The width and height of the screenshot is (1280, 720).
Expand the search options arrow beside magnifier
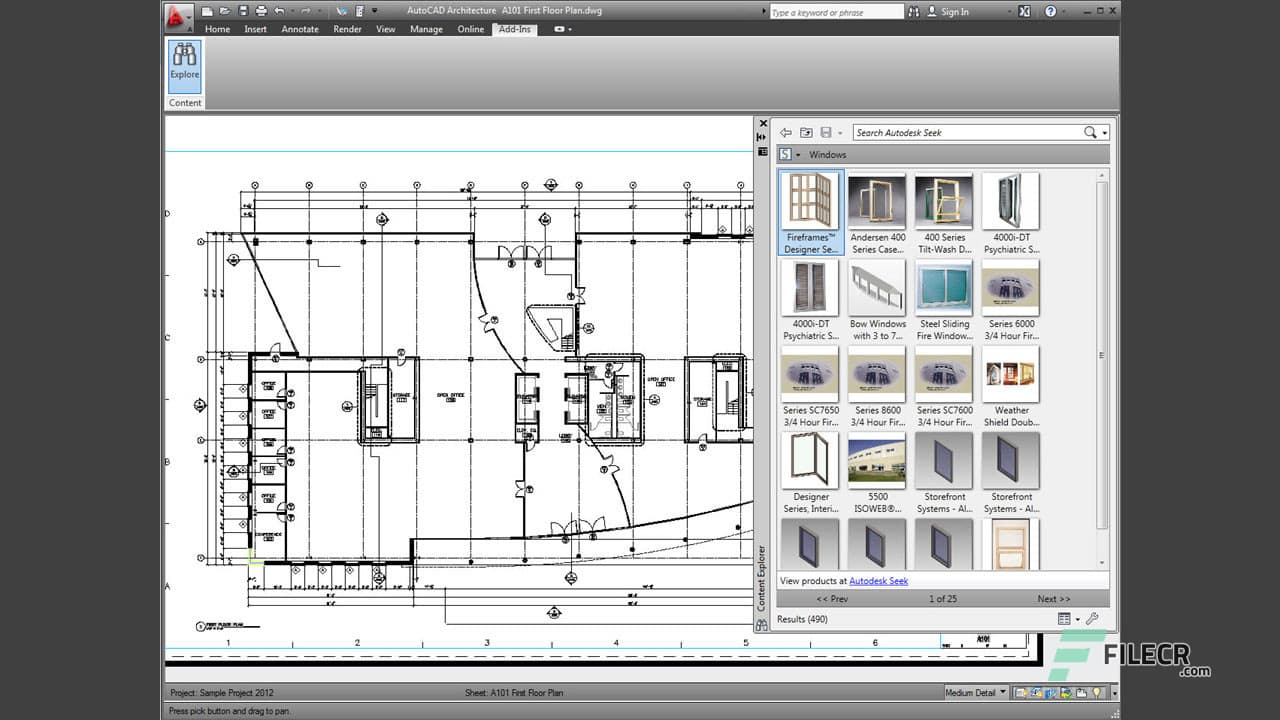coord(1105,131)
